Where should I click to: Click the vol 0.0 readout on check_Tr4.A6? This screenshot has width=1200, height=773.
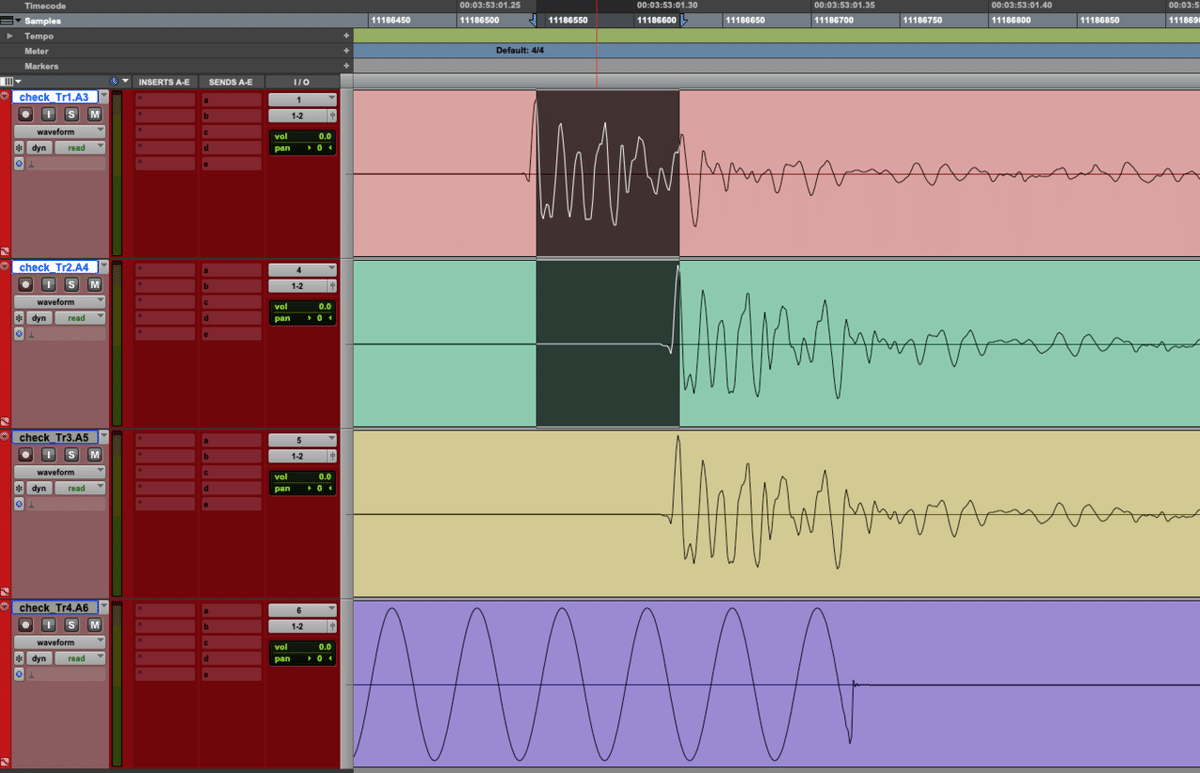pyautogui.click(x=302, y=646)
